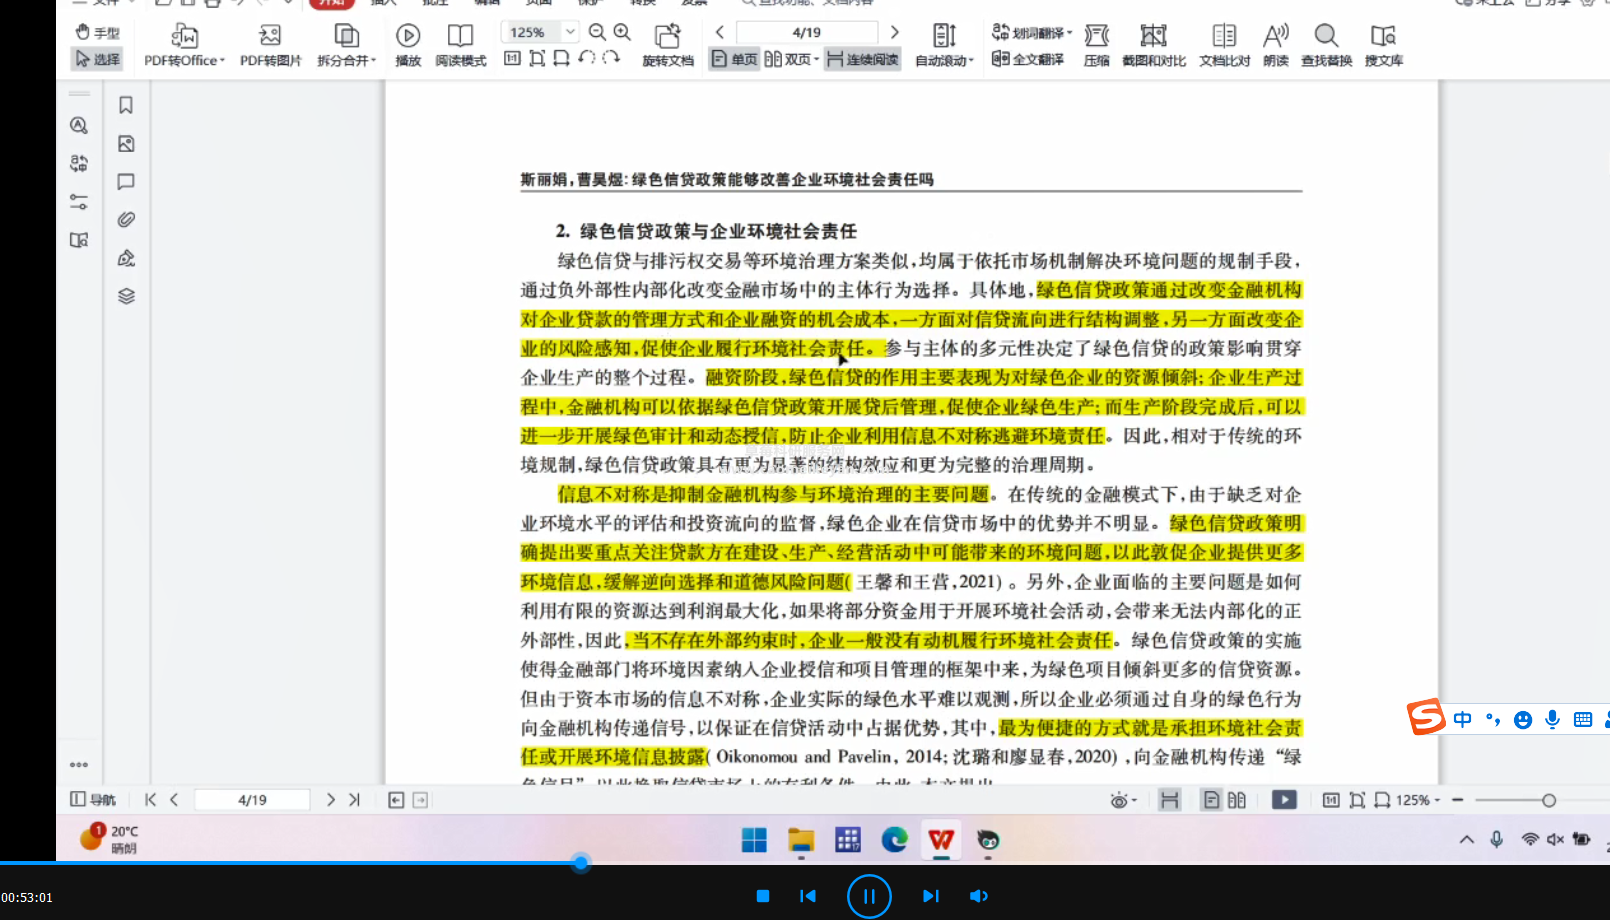1610x920 pixels.
Task: Open WPS Office in Windows taskbar
Action: point(941,840)
